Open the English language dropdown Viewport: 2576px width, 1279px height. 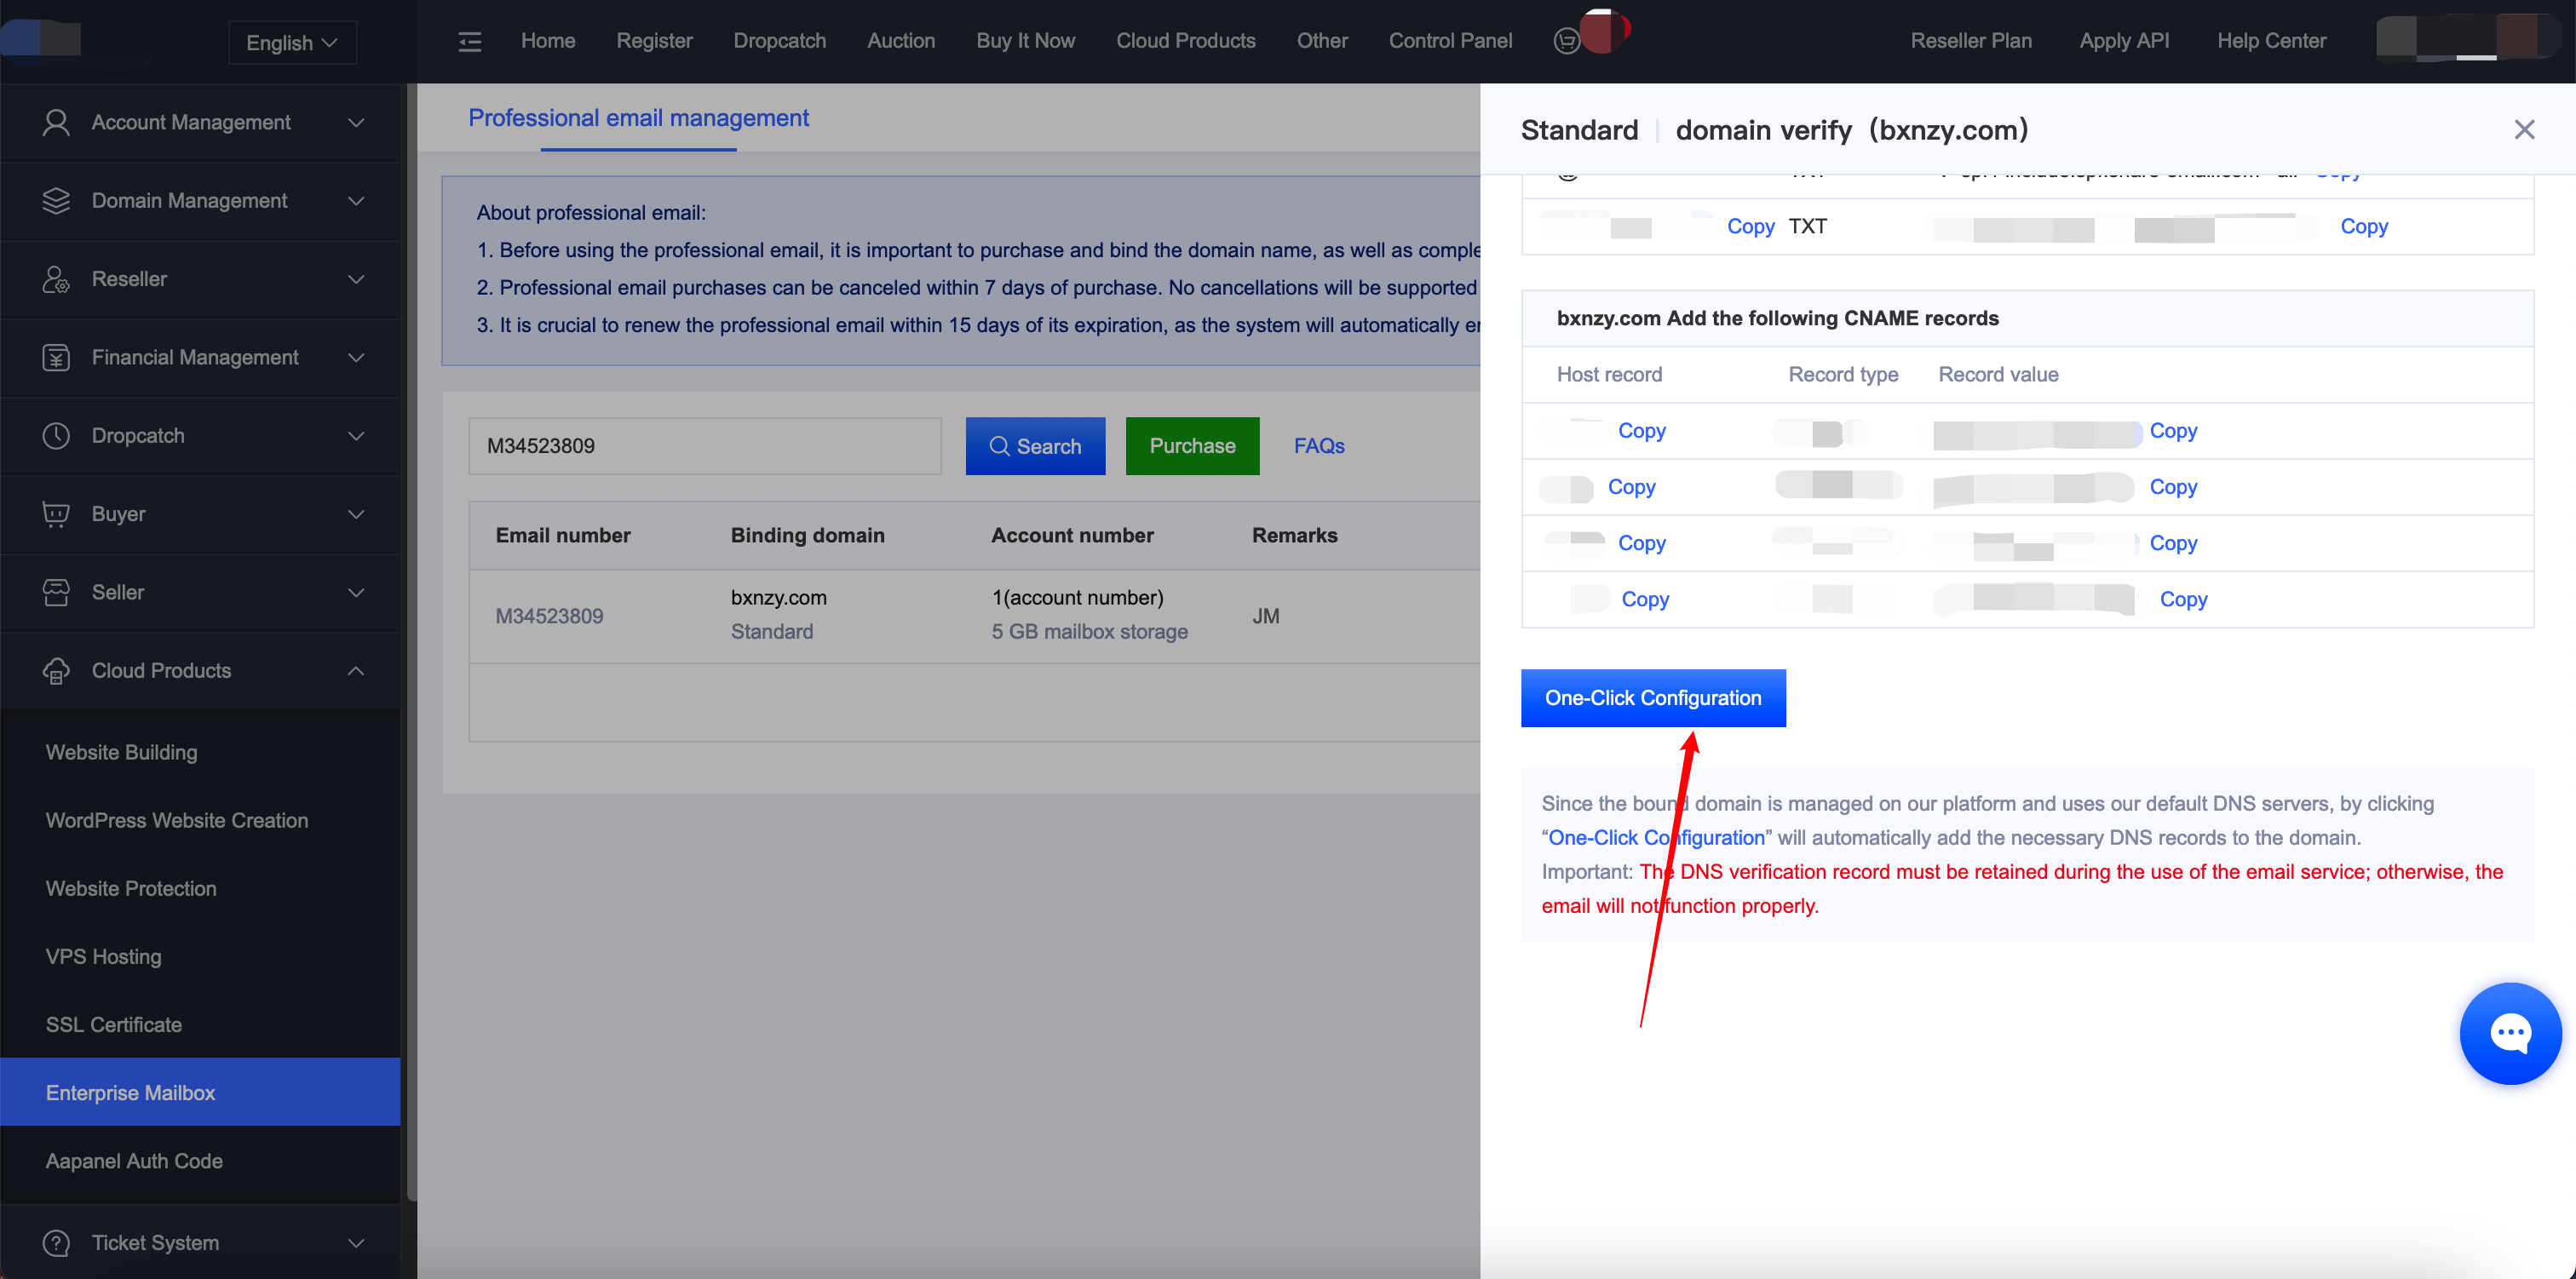[x=292, y=43]
